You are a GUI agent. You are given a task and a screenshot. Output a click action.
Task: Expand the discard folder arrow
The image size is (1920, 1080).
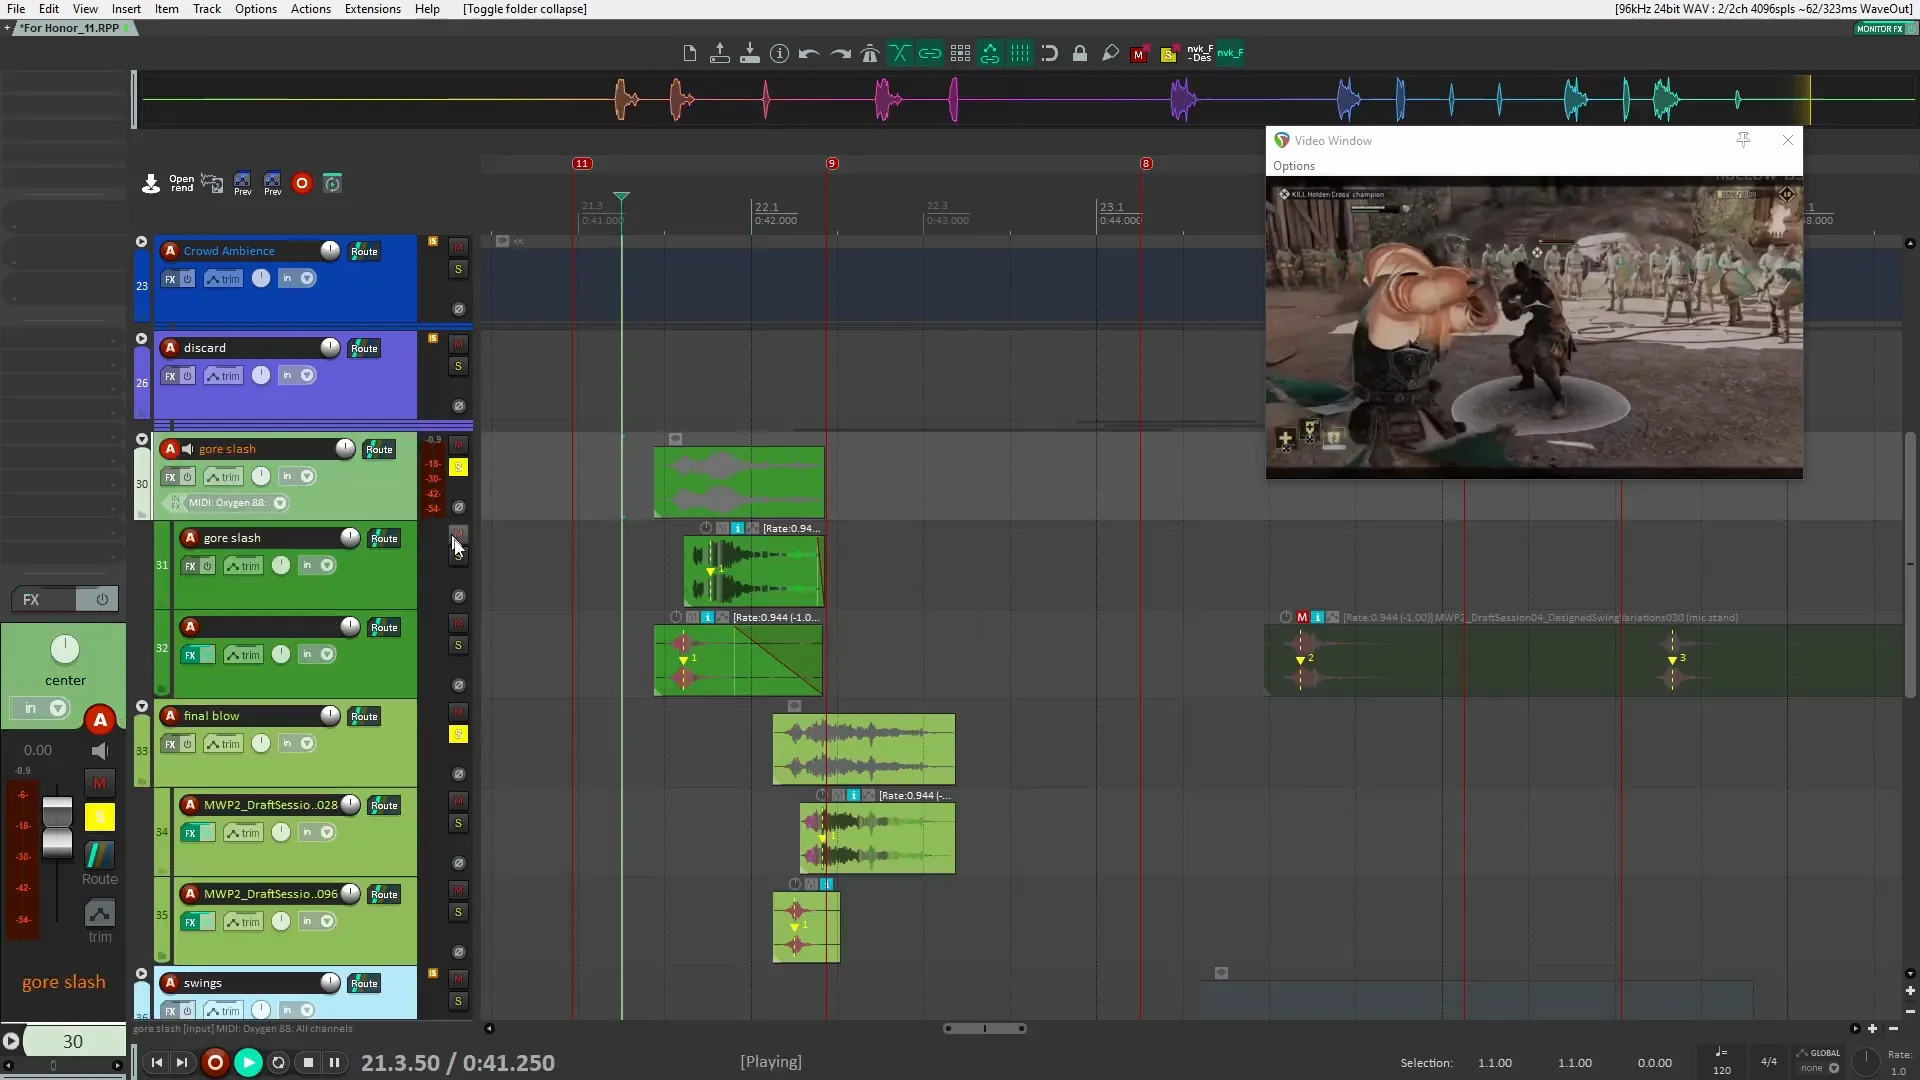pyautogui.click(x=141, y=339)
